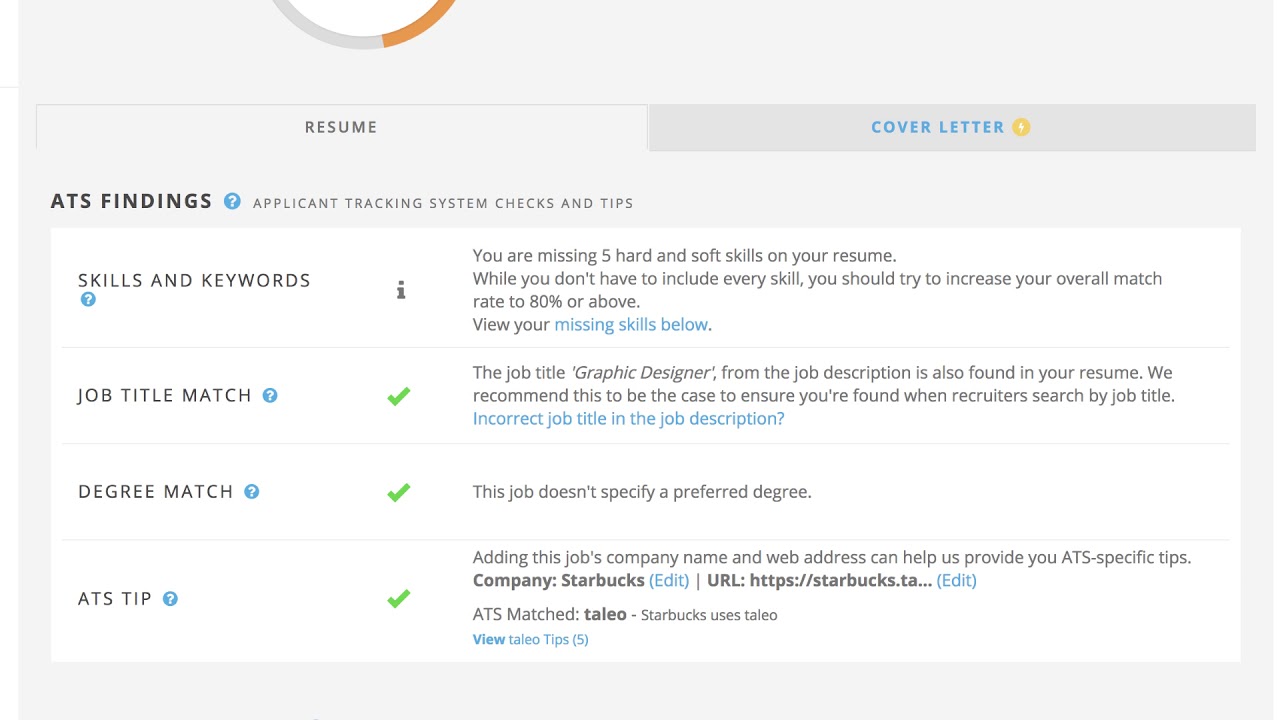Click the help icon beside Job Title Match
Viewport: 1280px width, 720px height.
pyautogui.click(x=270, y=395)
